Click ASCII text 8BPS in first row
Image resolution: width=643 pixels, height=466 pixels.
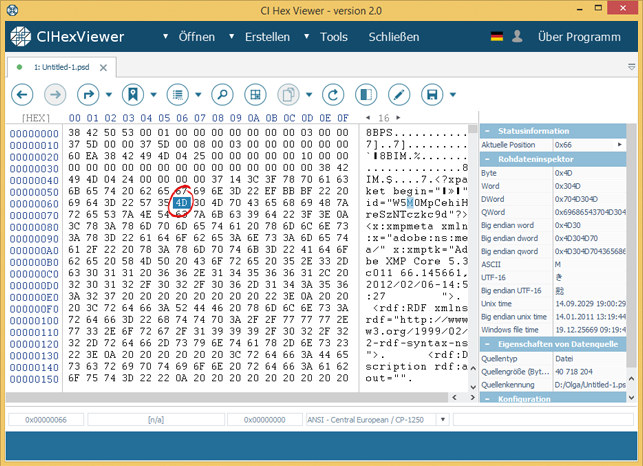coord(379,133)
